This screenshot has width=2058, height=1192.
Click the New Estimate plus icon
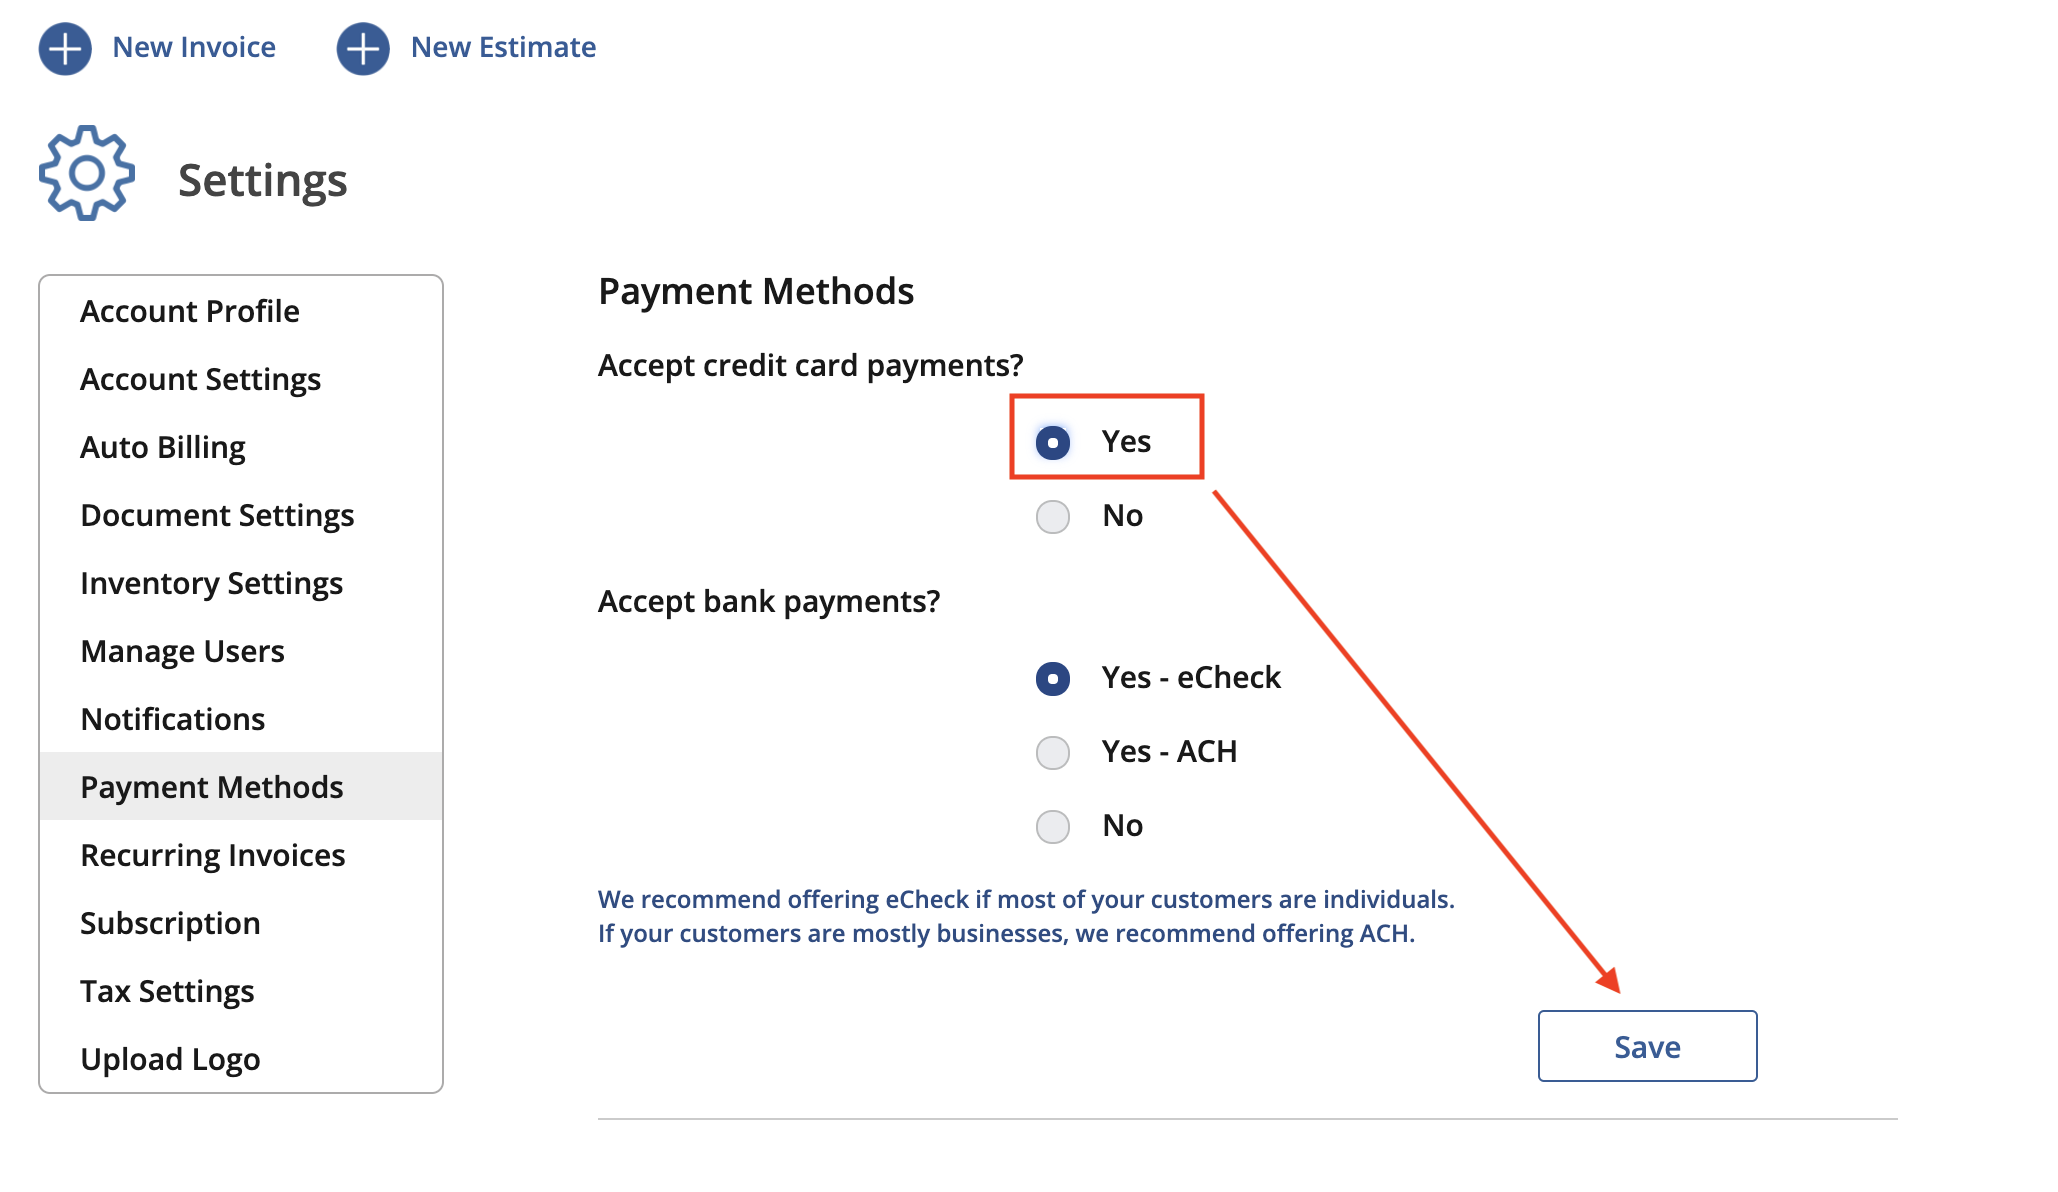pos(363,48)
